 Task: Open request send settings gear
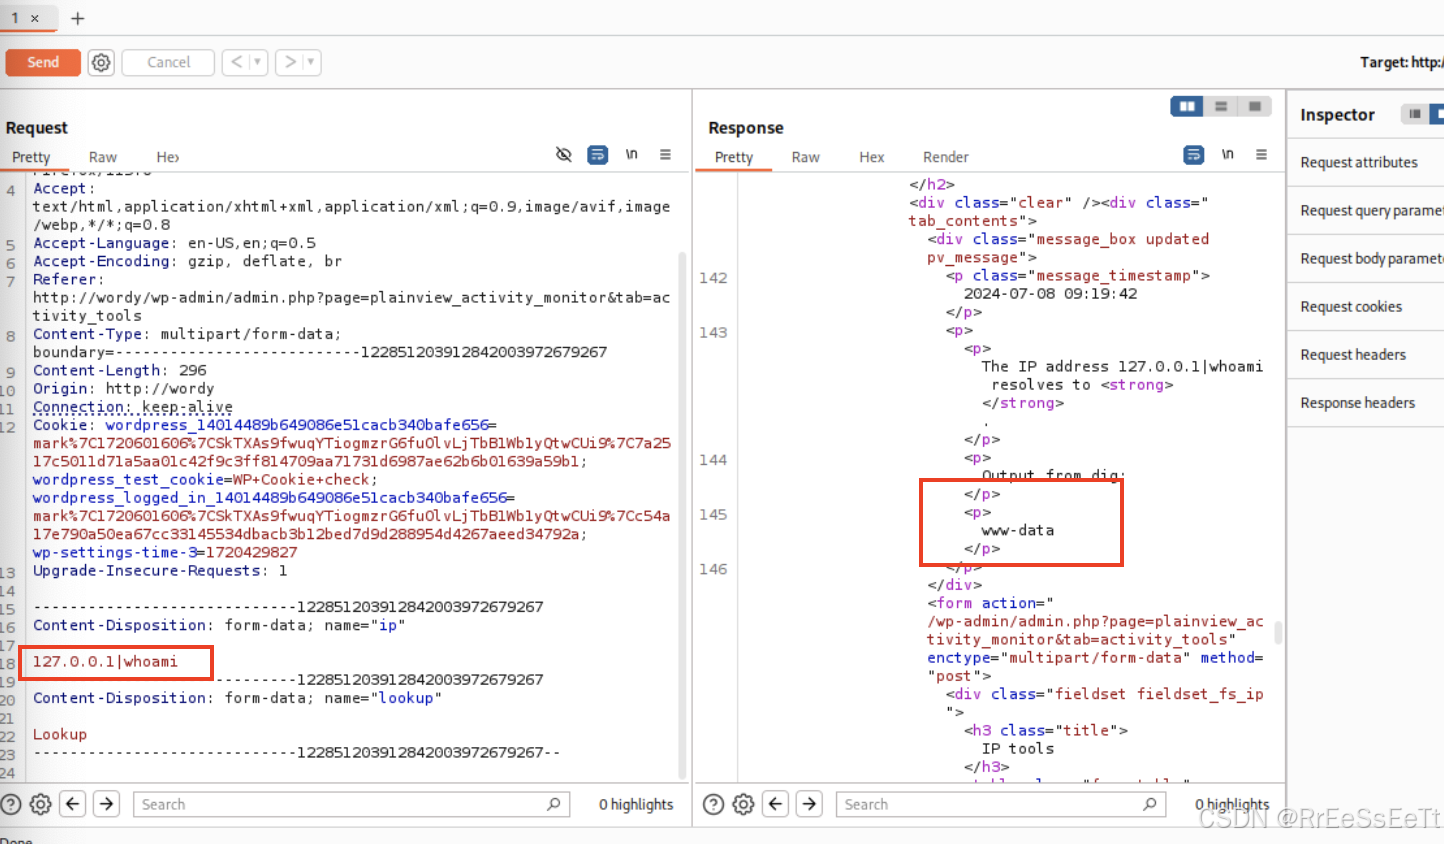(x=101, y=62)
